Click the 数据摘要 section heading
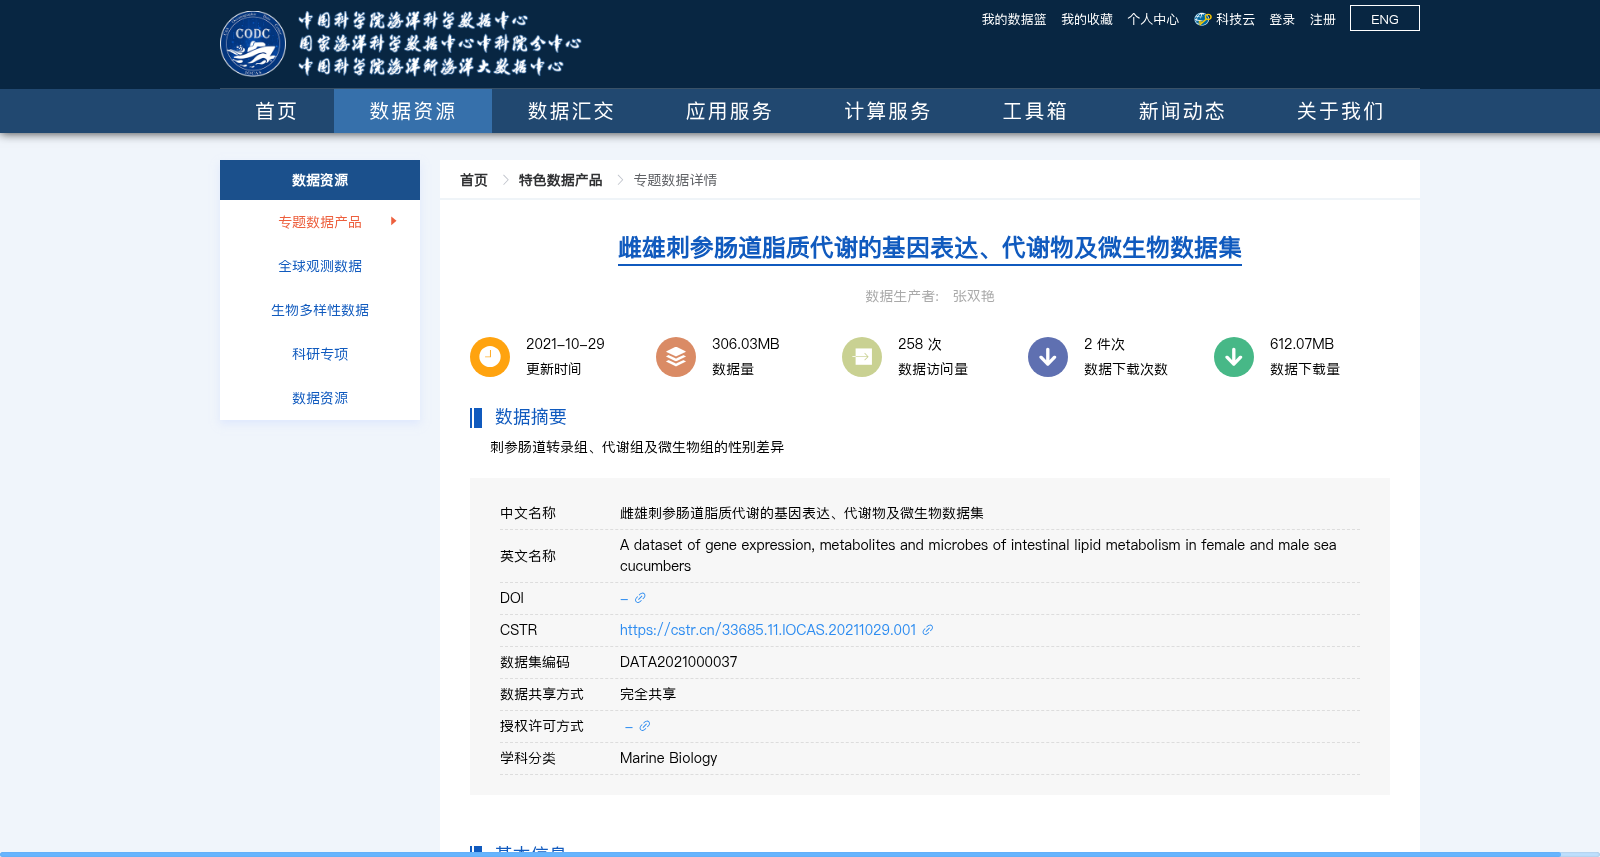 click(x=531, y=417)
